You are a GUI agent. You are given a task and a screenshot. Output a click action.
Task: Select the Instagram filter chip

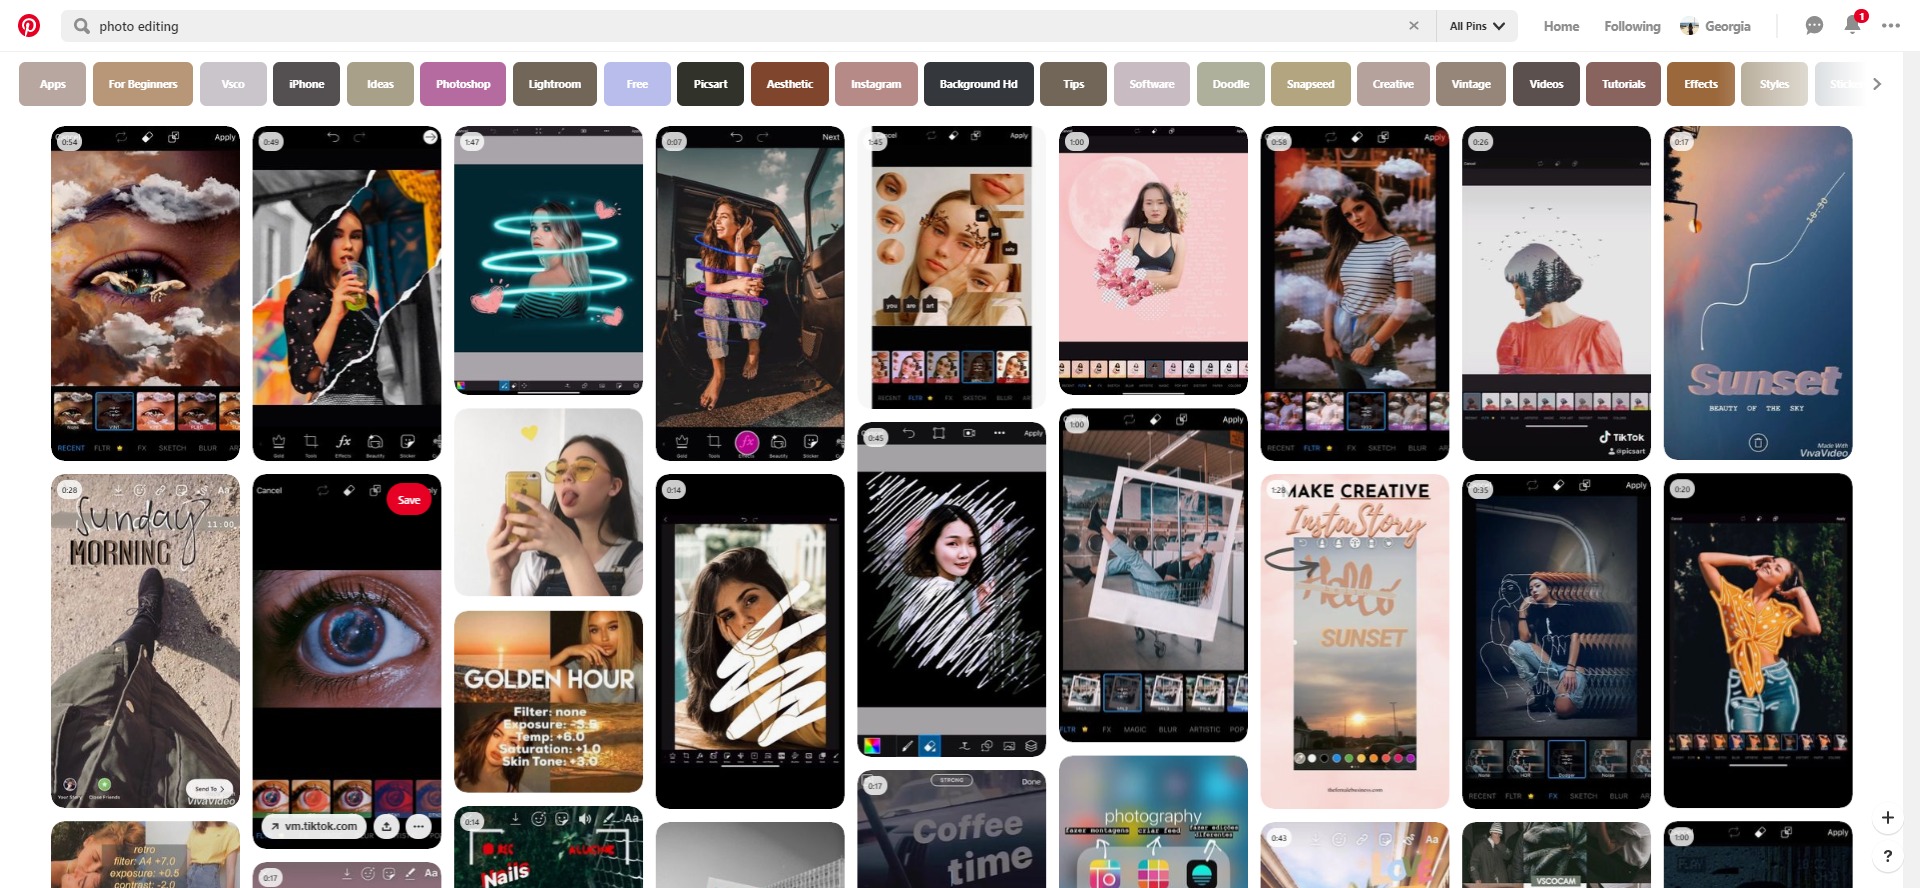(876, 84)
